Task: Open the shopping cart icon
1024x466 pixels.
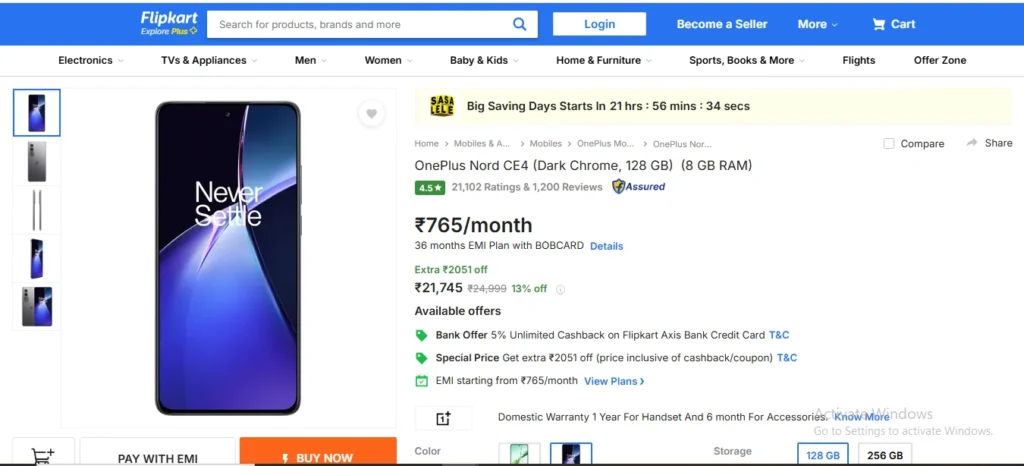Action: [879, 24]
